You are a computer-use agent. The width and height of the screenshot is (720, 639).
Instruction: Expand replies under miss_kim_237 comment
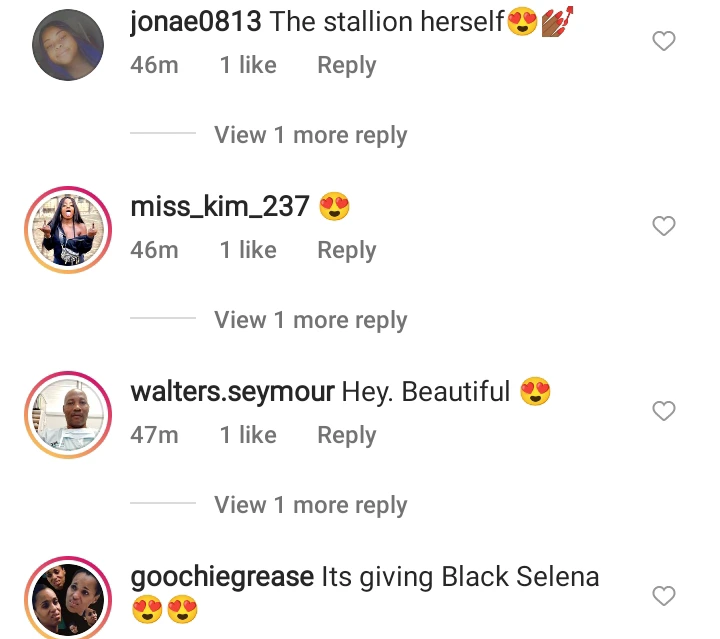point(310,320)
